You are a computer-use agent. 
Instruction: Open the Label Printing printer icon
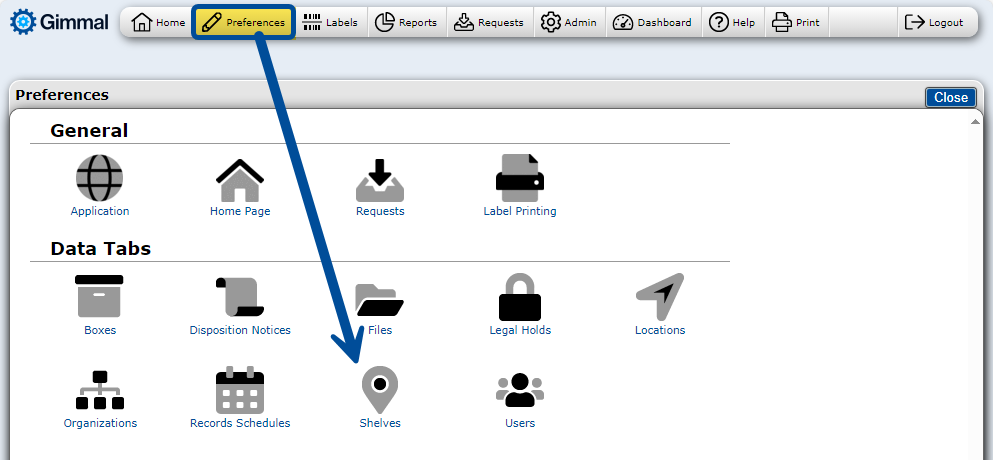pyautogui.click(x=520, y=180)
